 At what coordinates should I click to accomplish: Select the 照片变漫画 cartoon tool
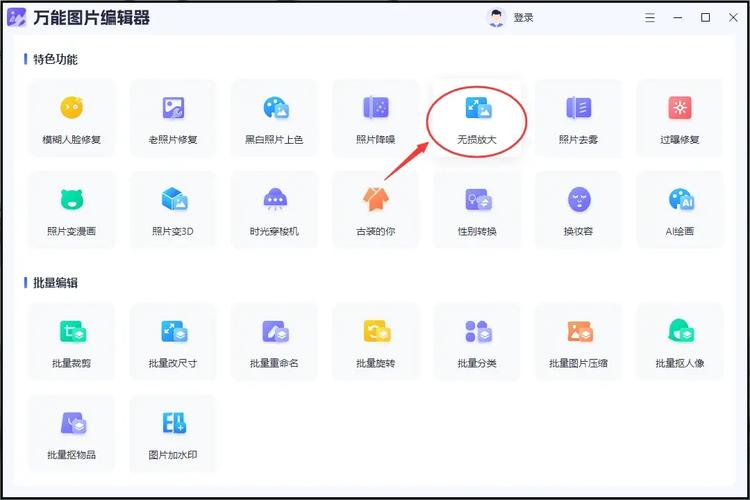point(72,210)
